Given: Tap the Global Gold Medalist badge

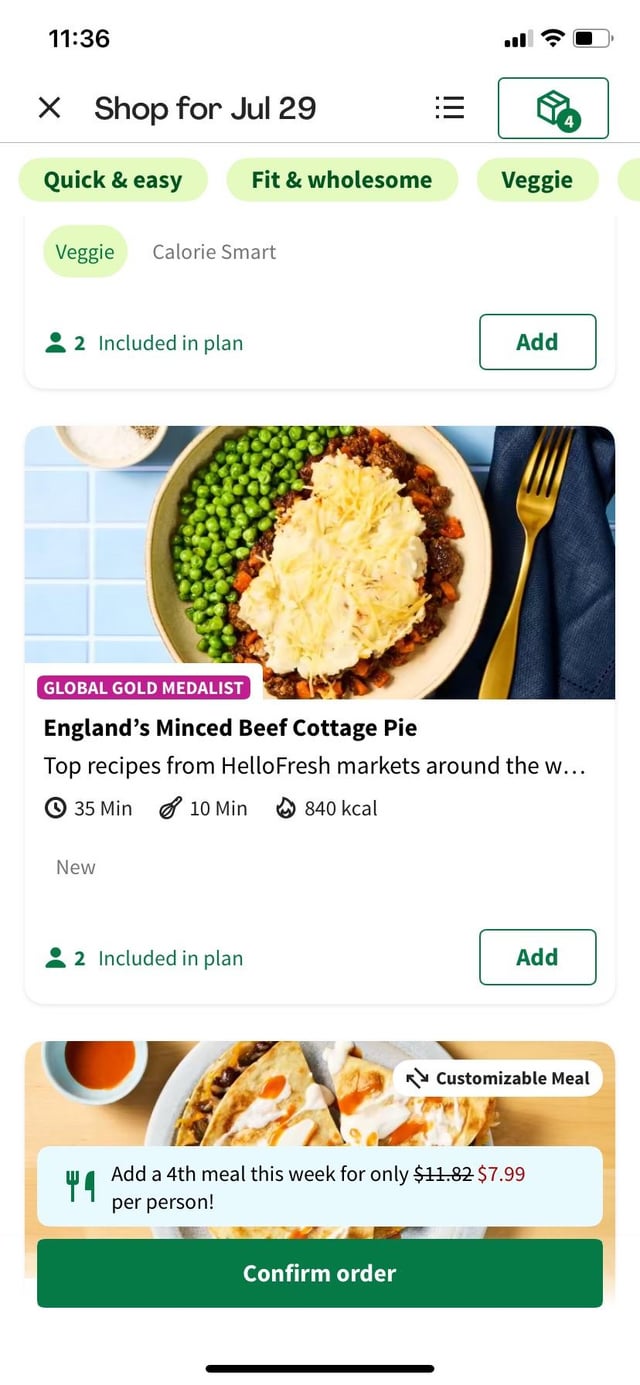Looking at the screenshot, I should click(x=143, y=688).
